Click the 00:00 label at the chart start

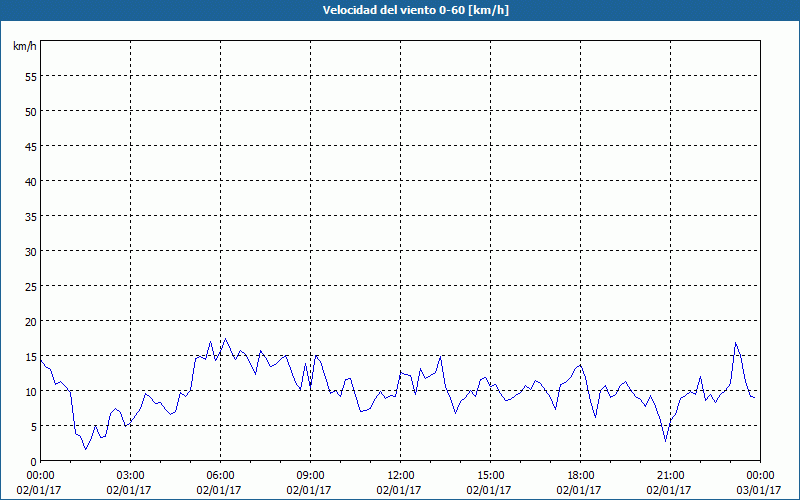click(40, 476)
